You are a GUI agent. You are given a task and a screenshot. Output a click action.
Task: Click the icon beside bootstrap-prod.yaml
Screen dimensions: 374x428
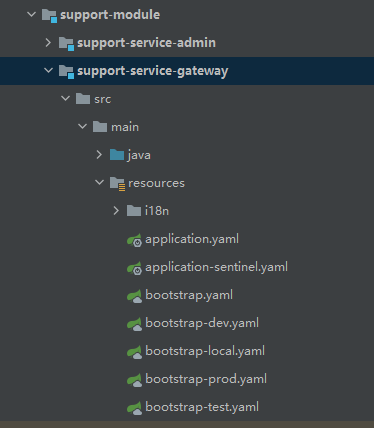135,380
